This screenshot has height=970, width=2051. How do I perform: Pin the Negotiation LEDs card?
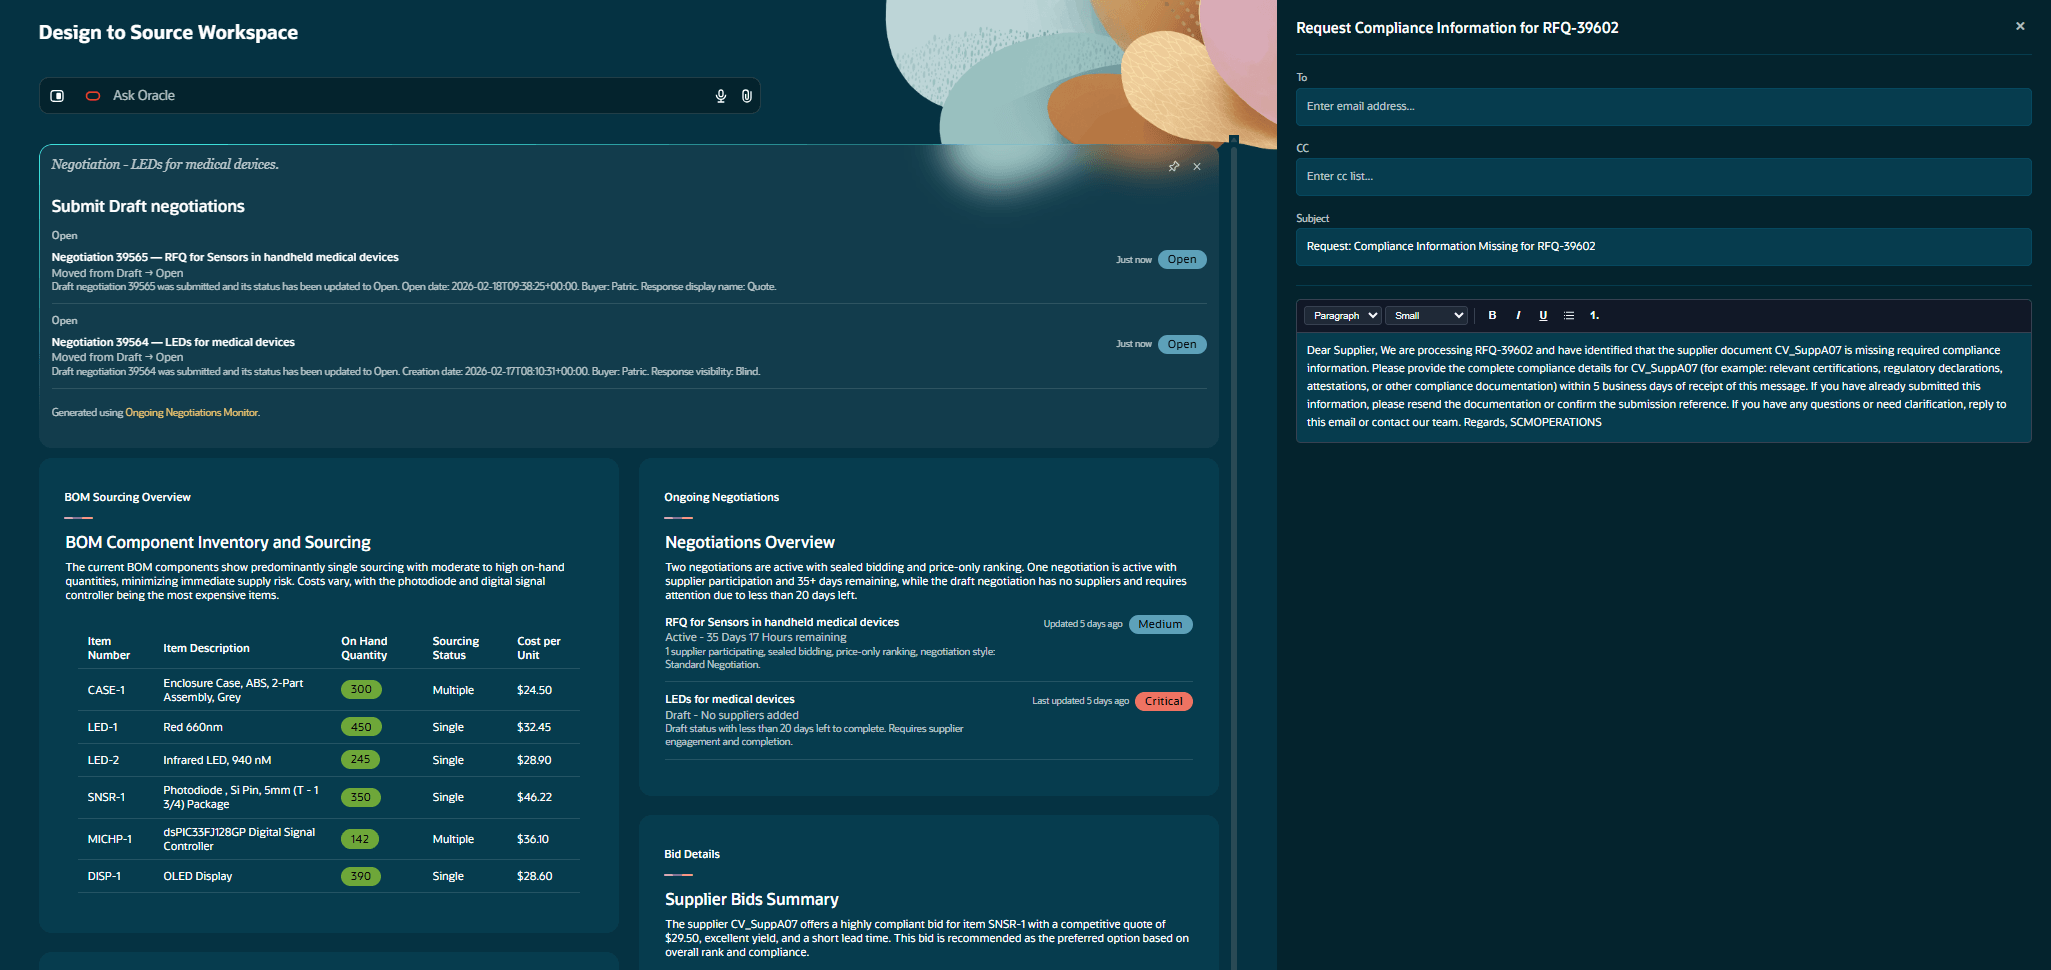[1174, 166]
